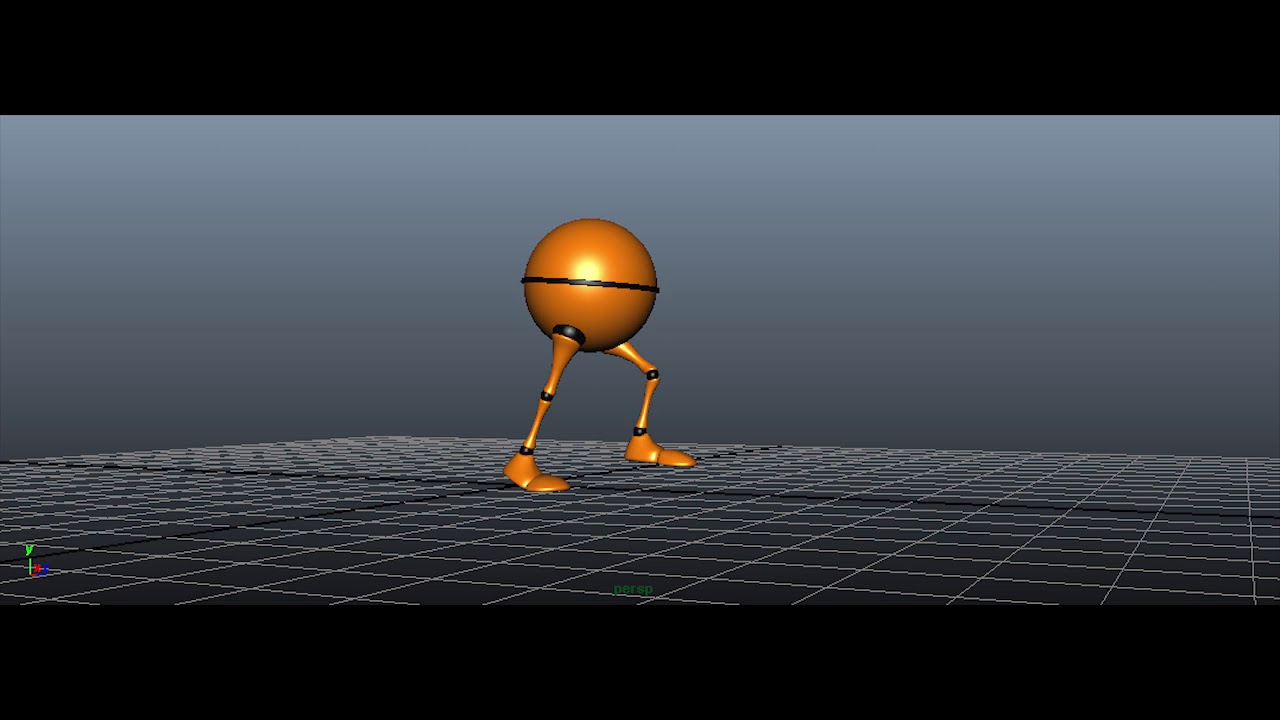Select the rear leg's foot on the grid
This screenshot has width=1280, height=720.
pyautogui.click(x=660, y=452)
